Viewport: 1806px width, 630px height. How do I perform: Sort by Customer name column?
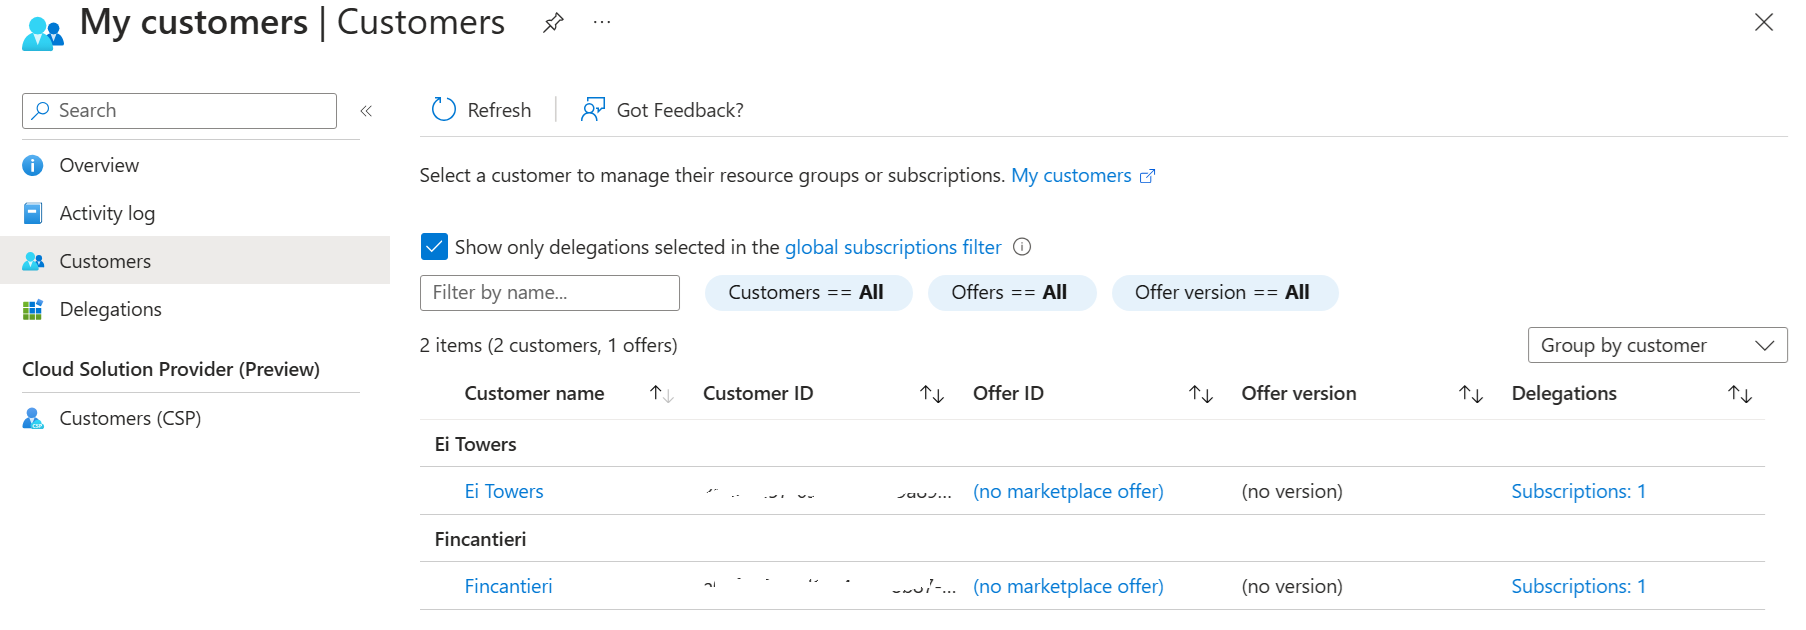click(661, 394)
